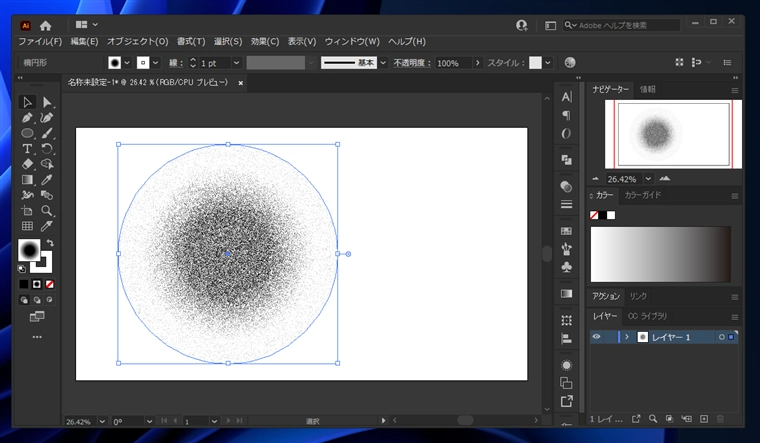
Task: Go to Home screen icon
Action: point(46,25)
